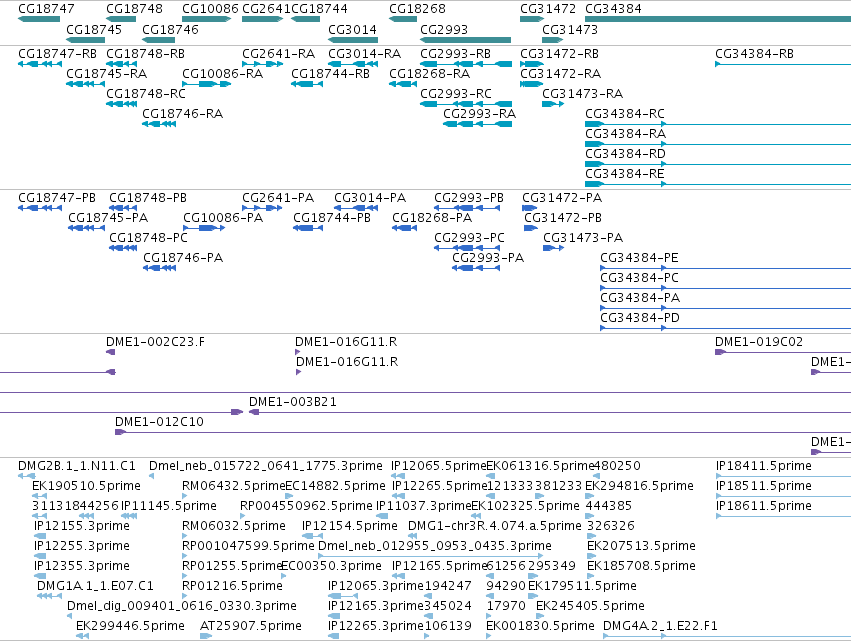This screenshot has height=641, width=851.
Task: Click the IP11145.5prime EST label
Action: click(x=169, y=506)
